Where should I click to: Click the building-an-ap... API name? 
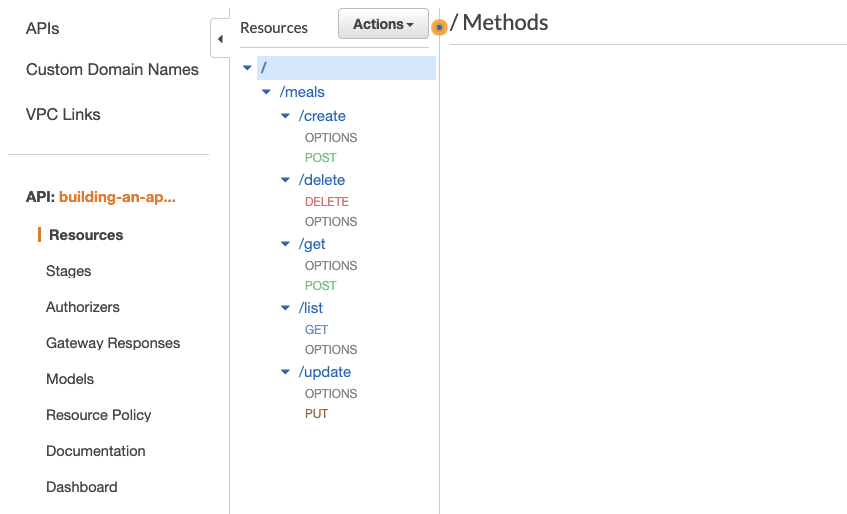coord(117,197)
